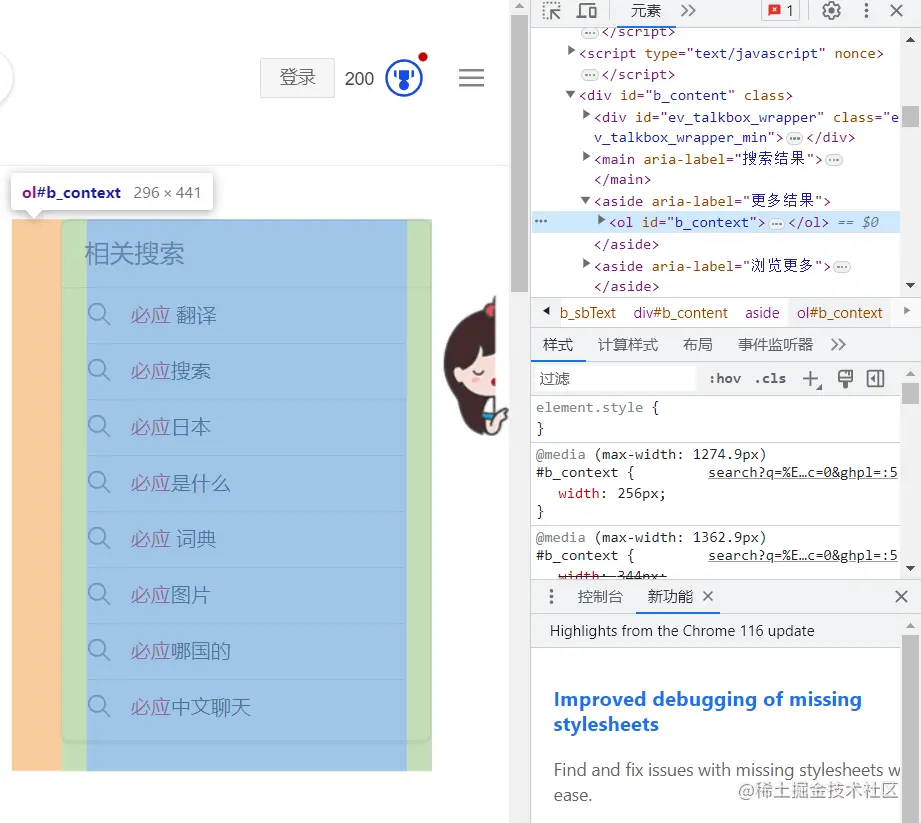The width and height of the screenshot is (921, 823).
Task: Open DevTools settings gear
Action: tap(830, 11)
